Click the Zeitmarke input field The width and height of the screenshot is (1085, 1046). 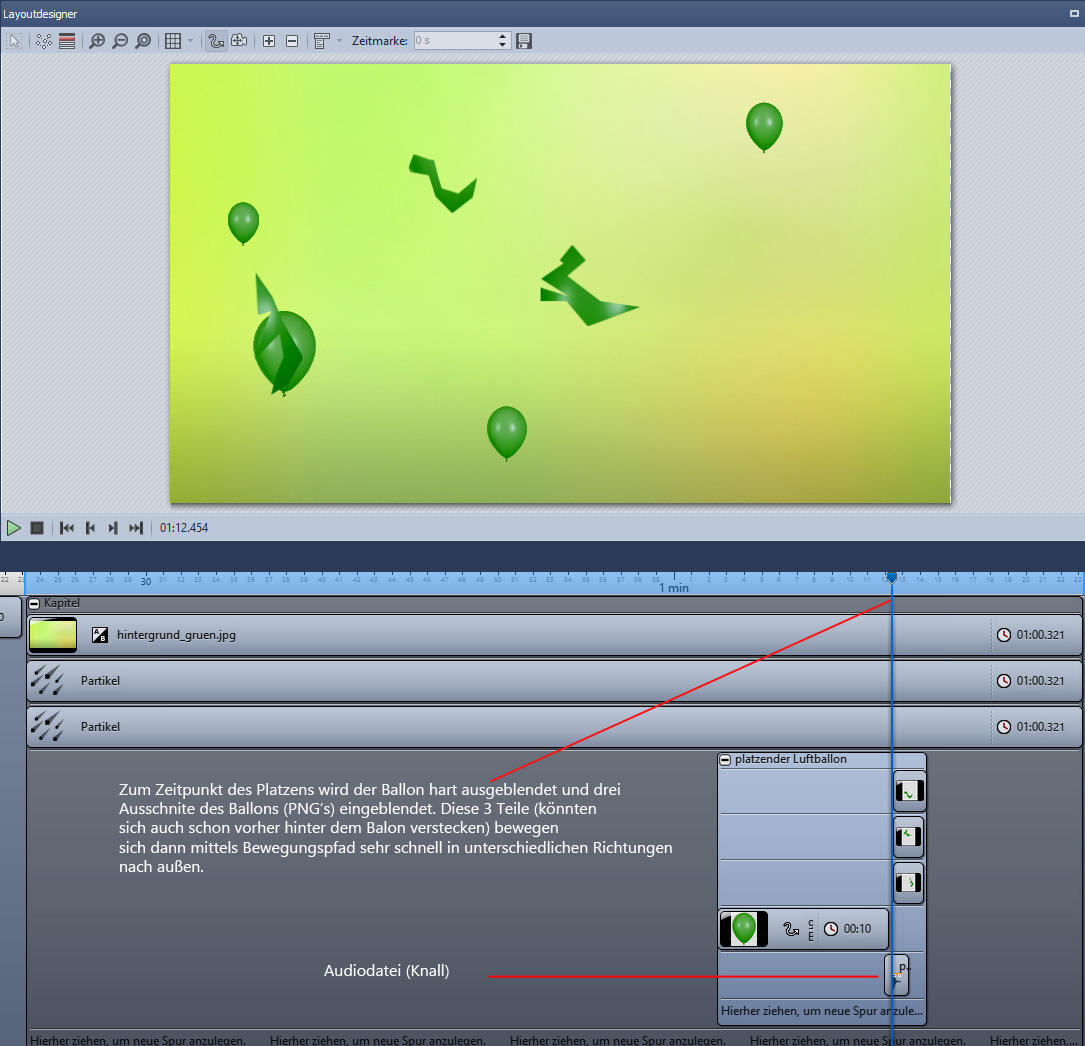[455, 41]
